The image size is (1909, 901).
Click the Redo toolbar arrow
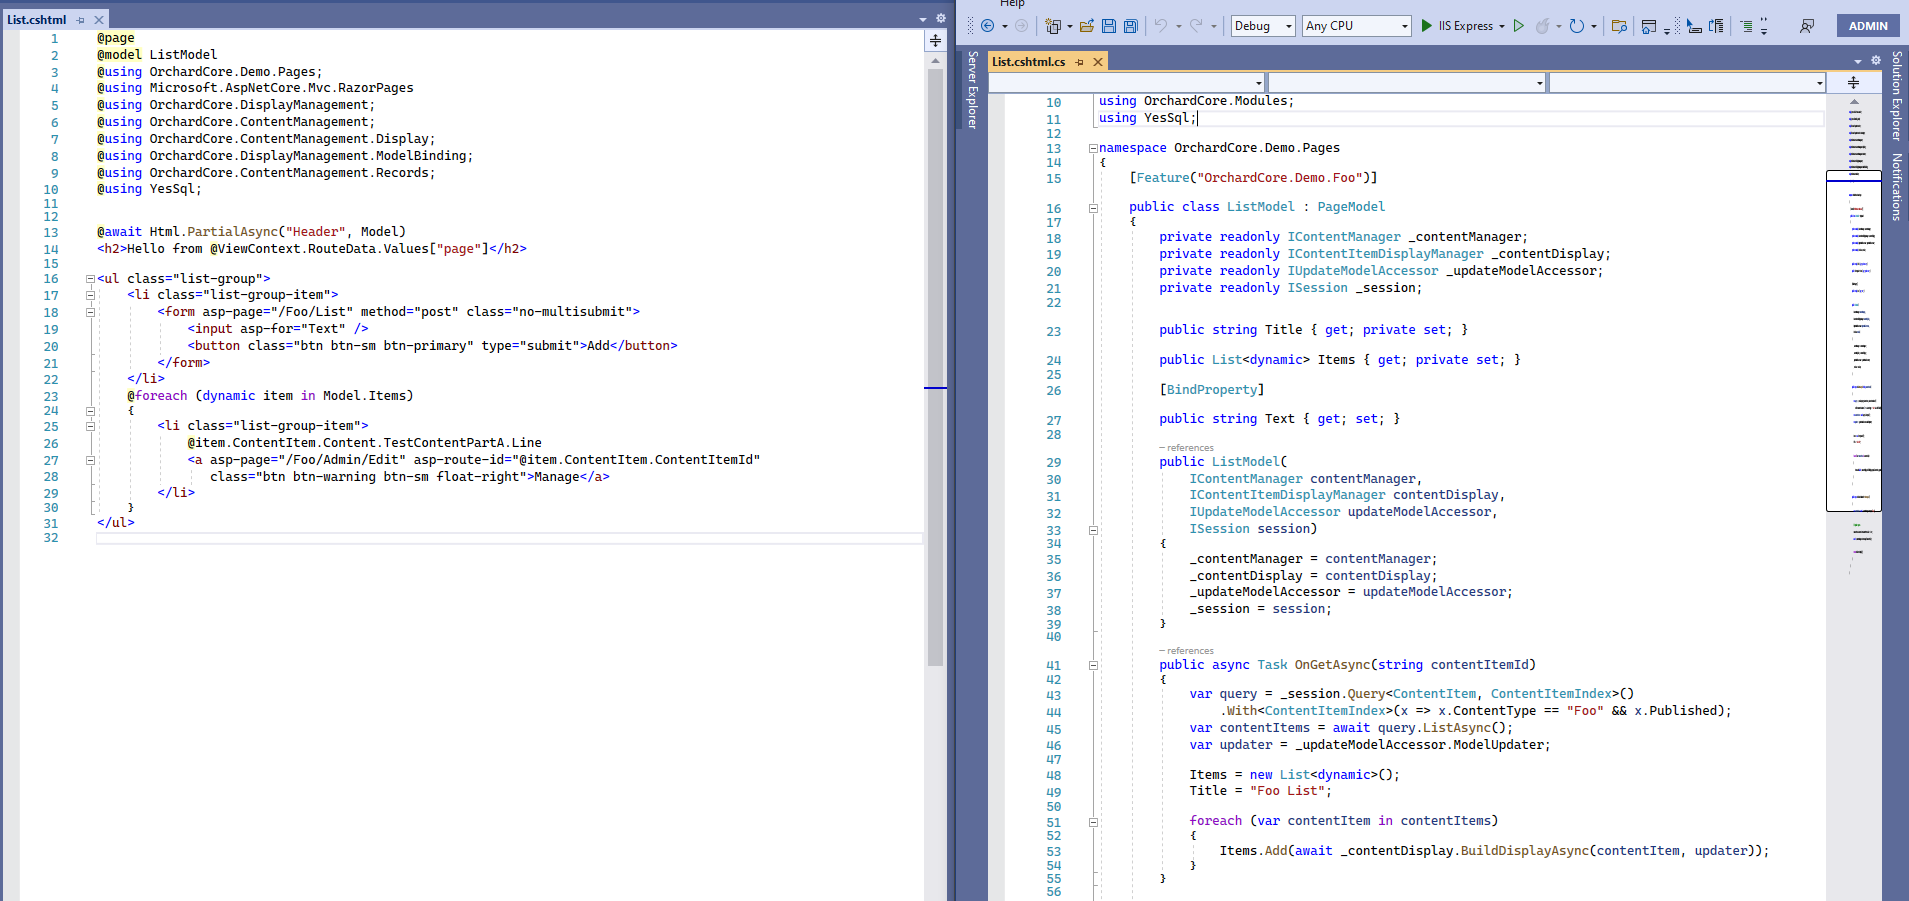pyautogui.click(x=1196, y=26)
